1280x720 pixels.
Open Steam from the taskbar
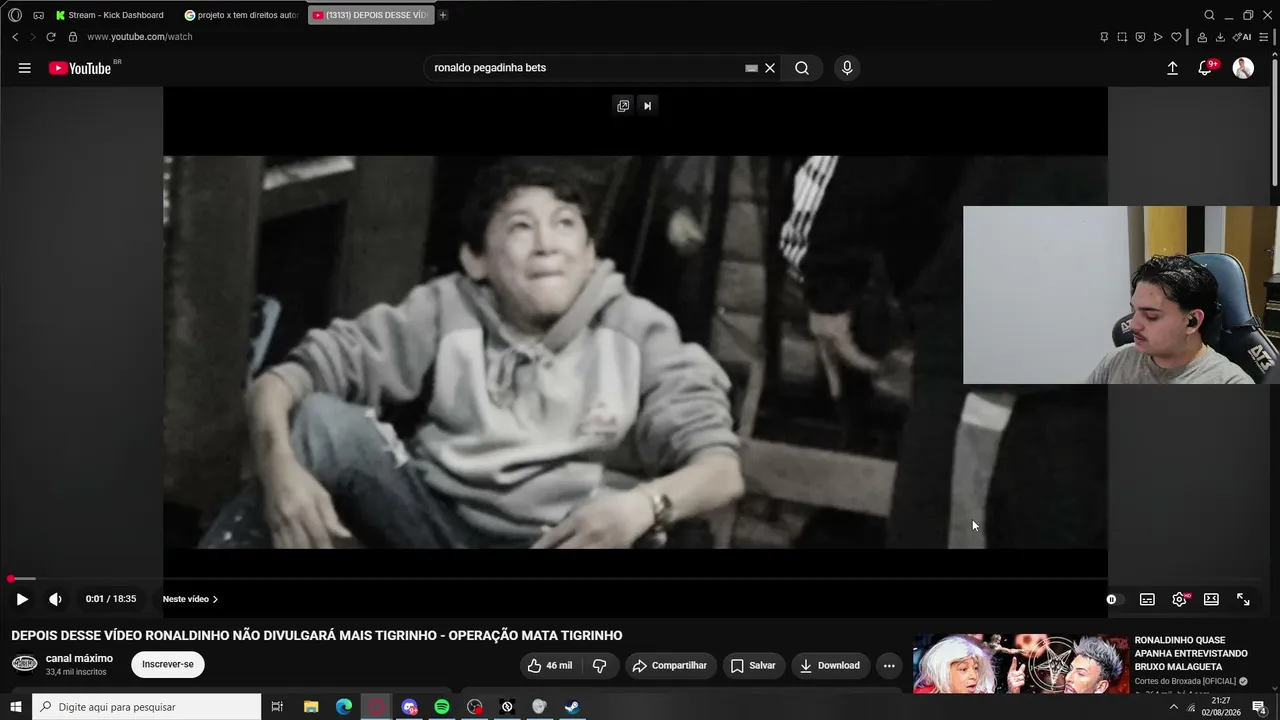[x=572, y=707]
